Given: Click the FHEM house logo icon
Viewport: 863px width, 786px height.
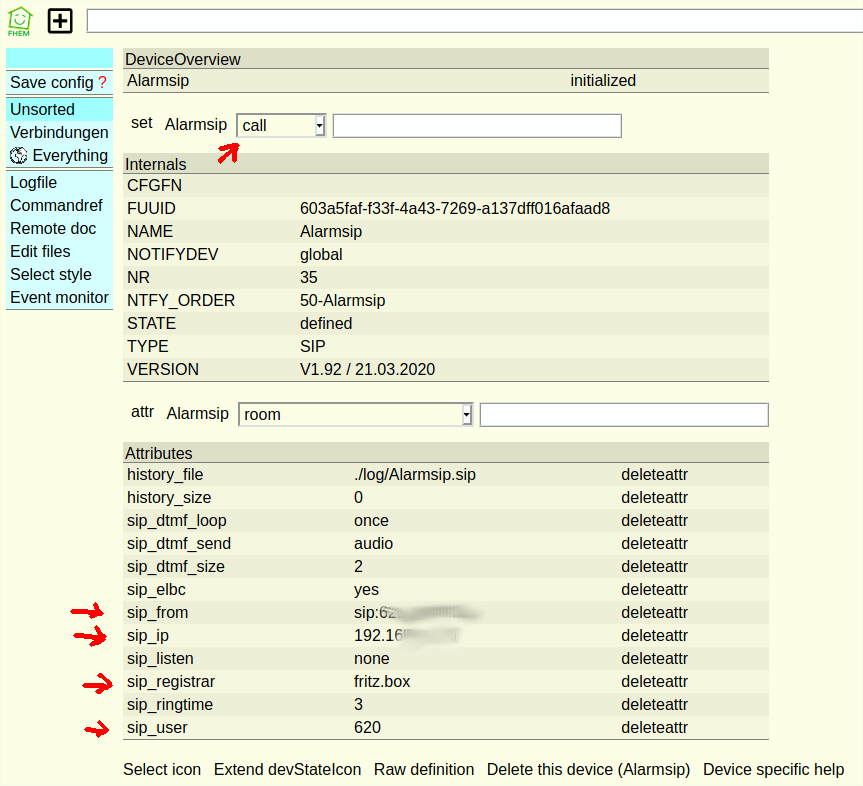Looking at the screenshot, I should [x=19, y=20].
